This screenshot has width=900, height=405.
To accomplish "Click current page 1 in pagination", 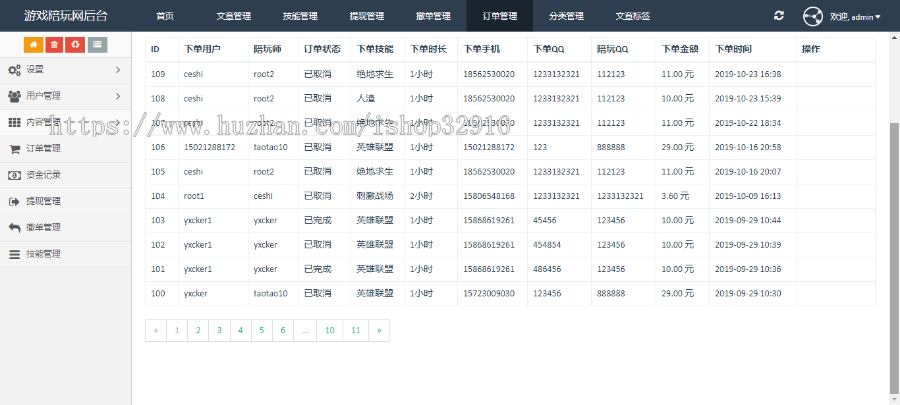I will click(x=177, y=330).
